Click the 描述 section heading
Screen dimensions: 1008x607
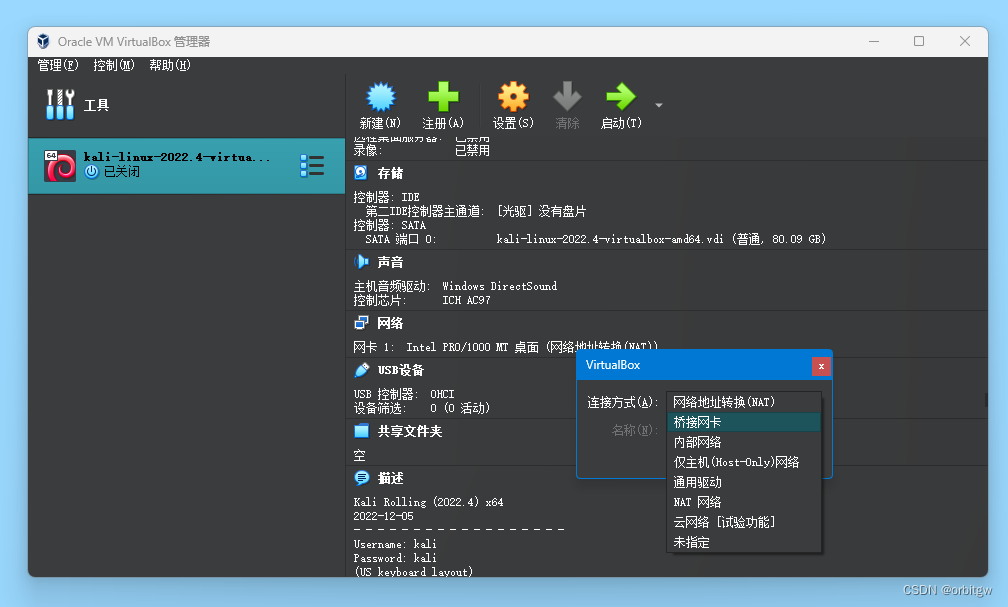pyautogui.click(x=390, y=478)
